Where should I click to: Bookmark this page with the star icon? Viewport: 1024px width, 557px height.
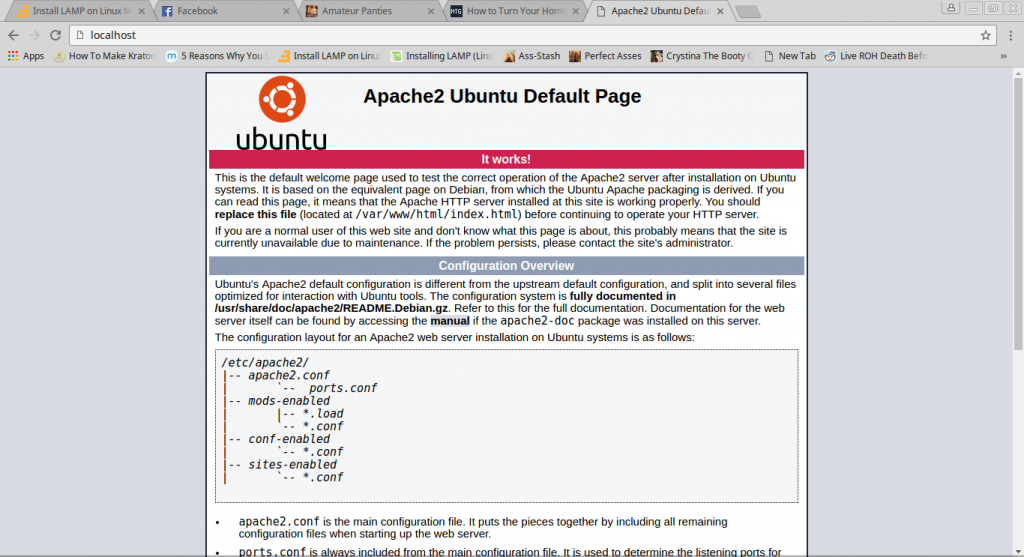pos(986,35)
